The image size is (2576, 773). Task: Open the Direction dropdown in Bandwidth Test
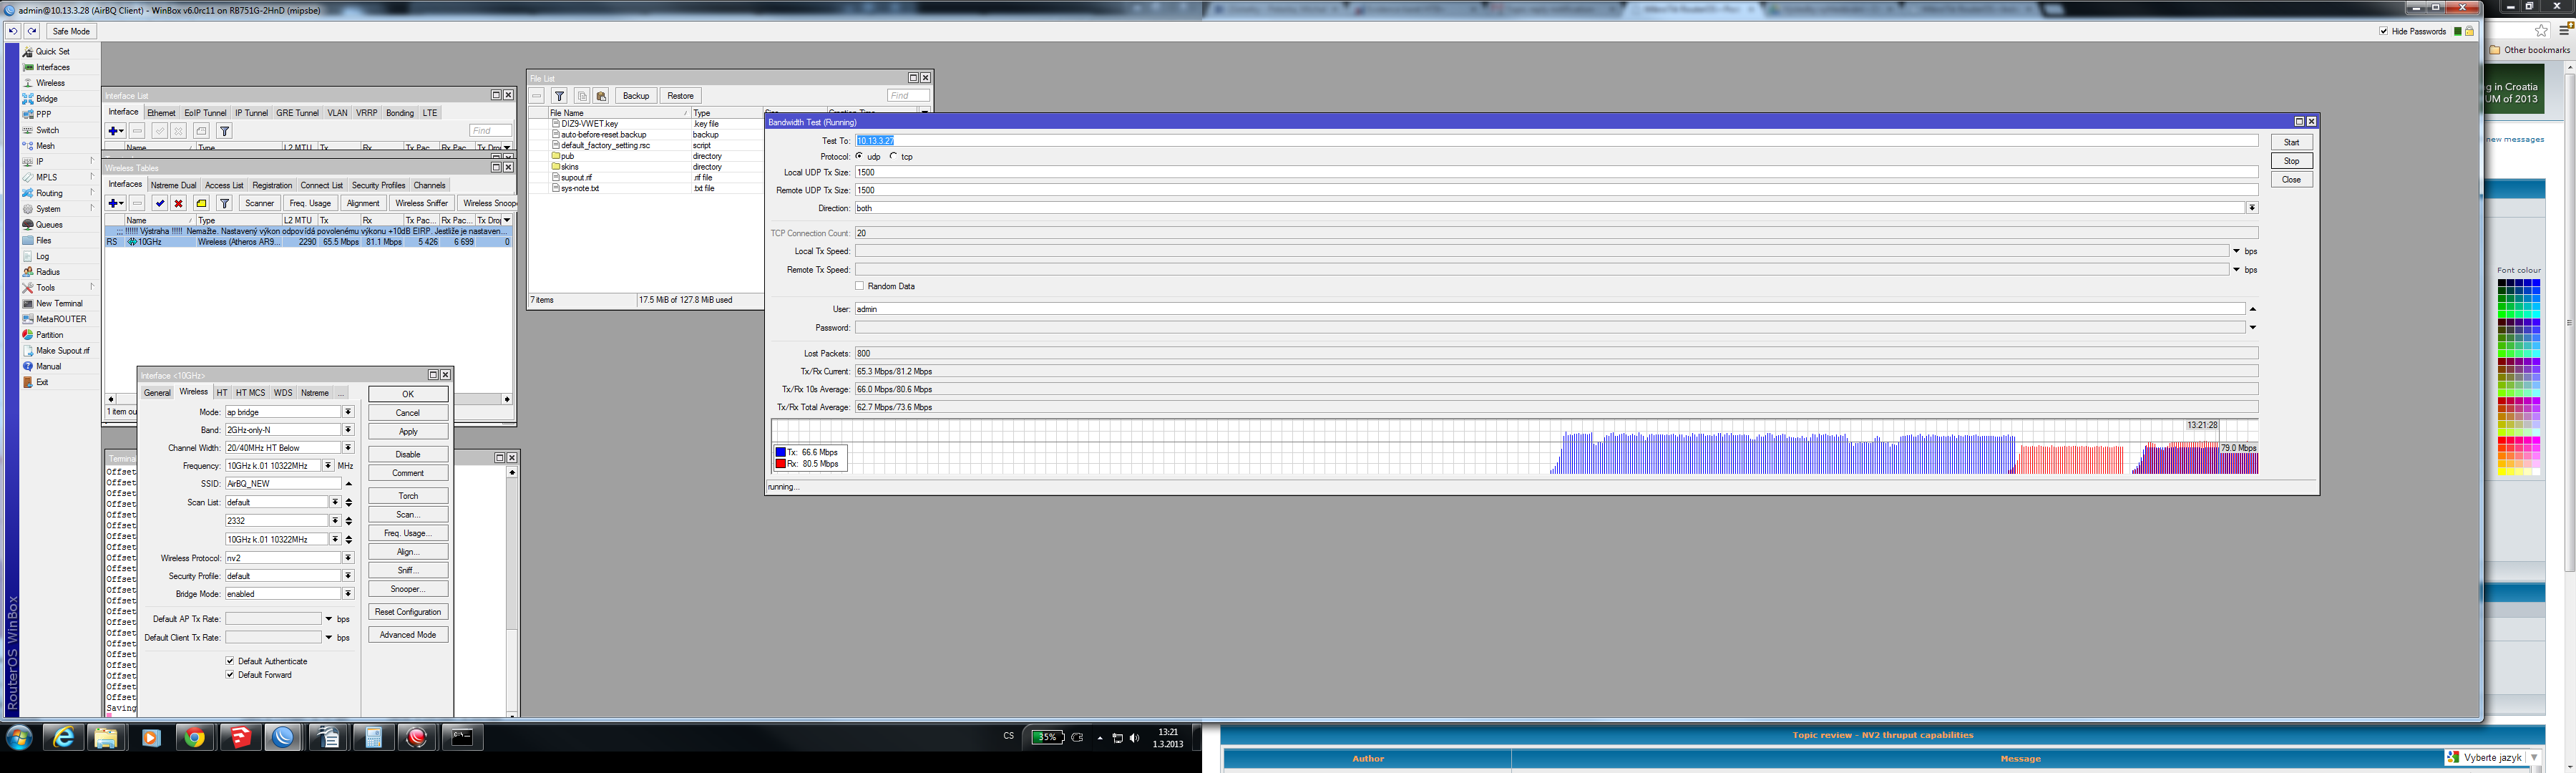[2251, 208]
